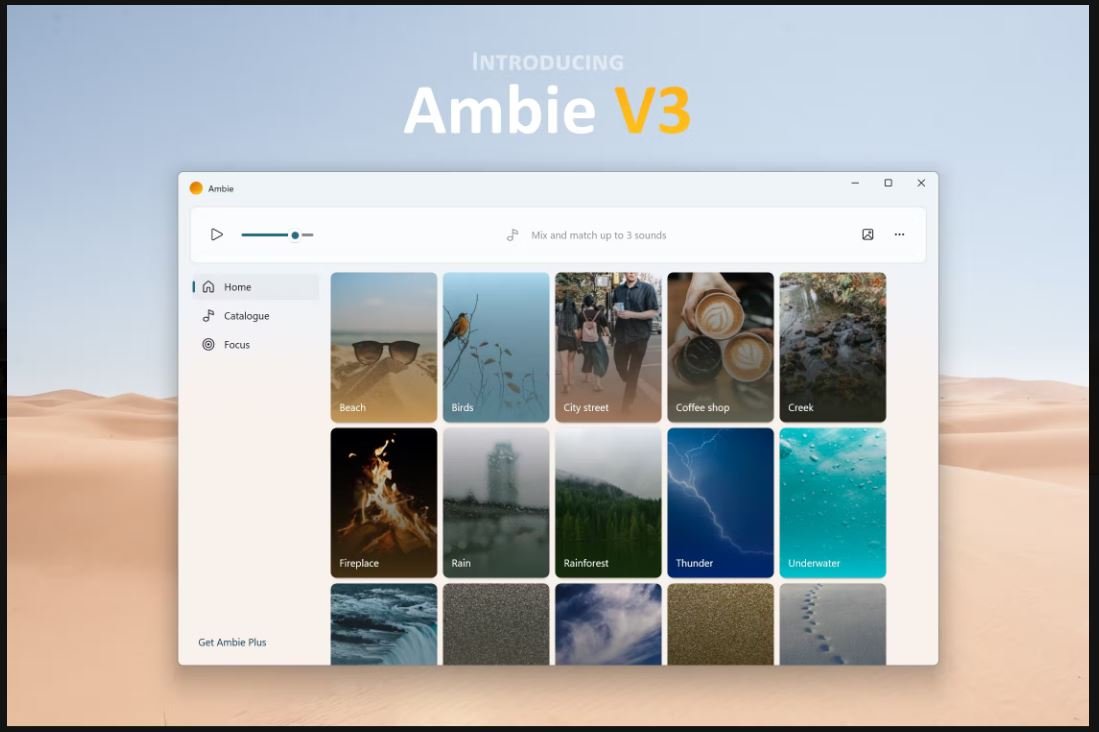Select the cloudy sky image tile
Screen dimensions: 1099x732
[x=608, y=624]
